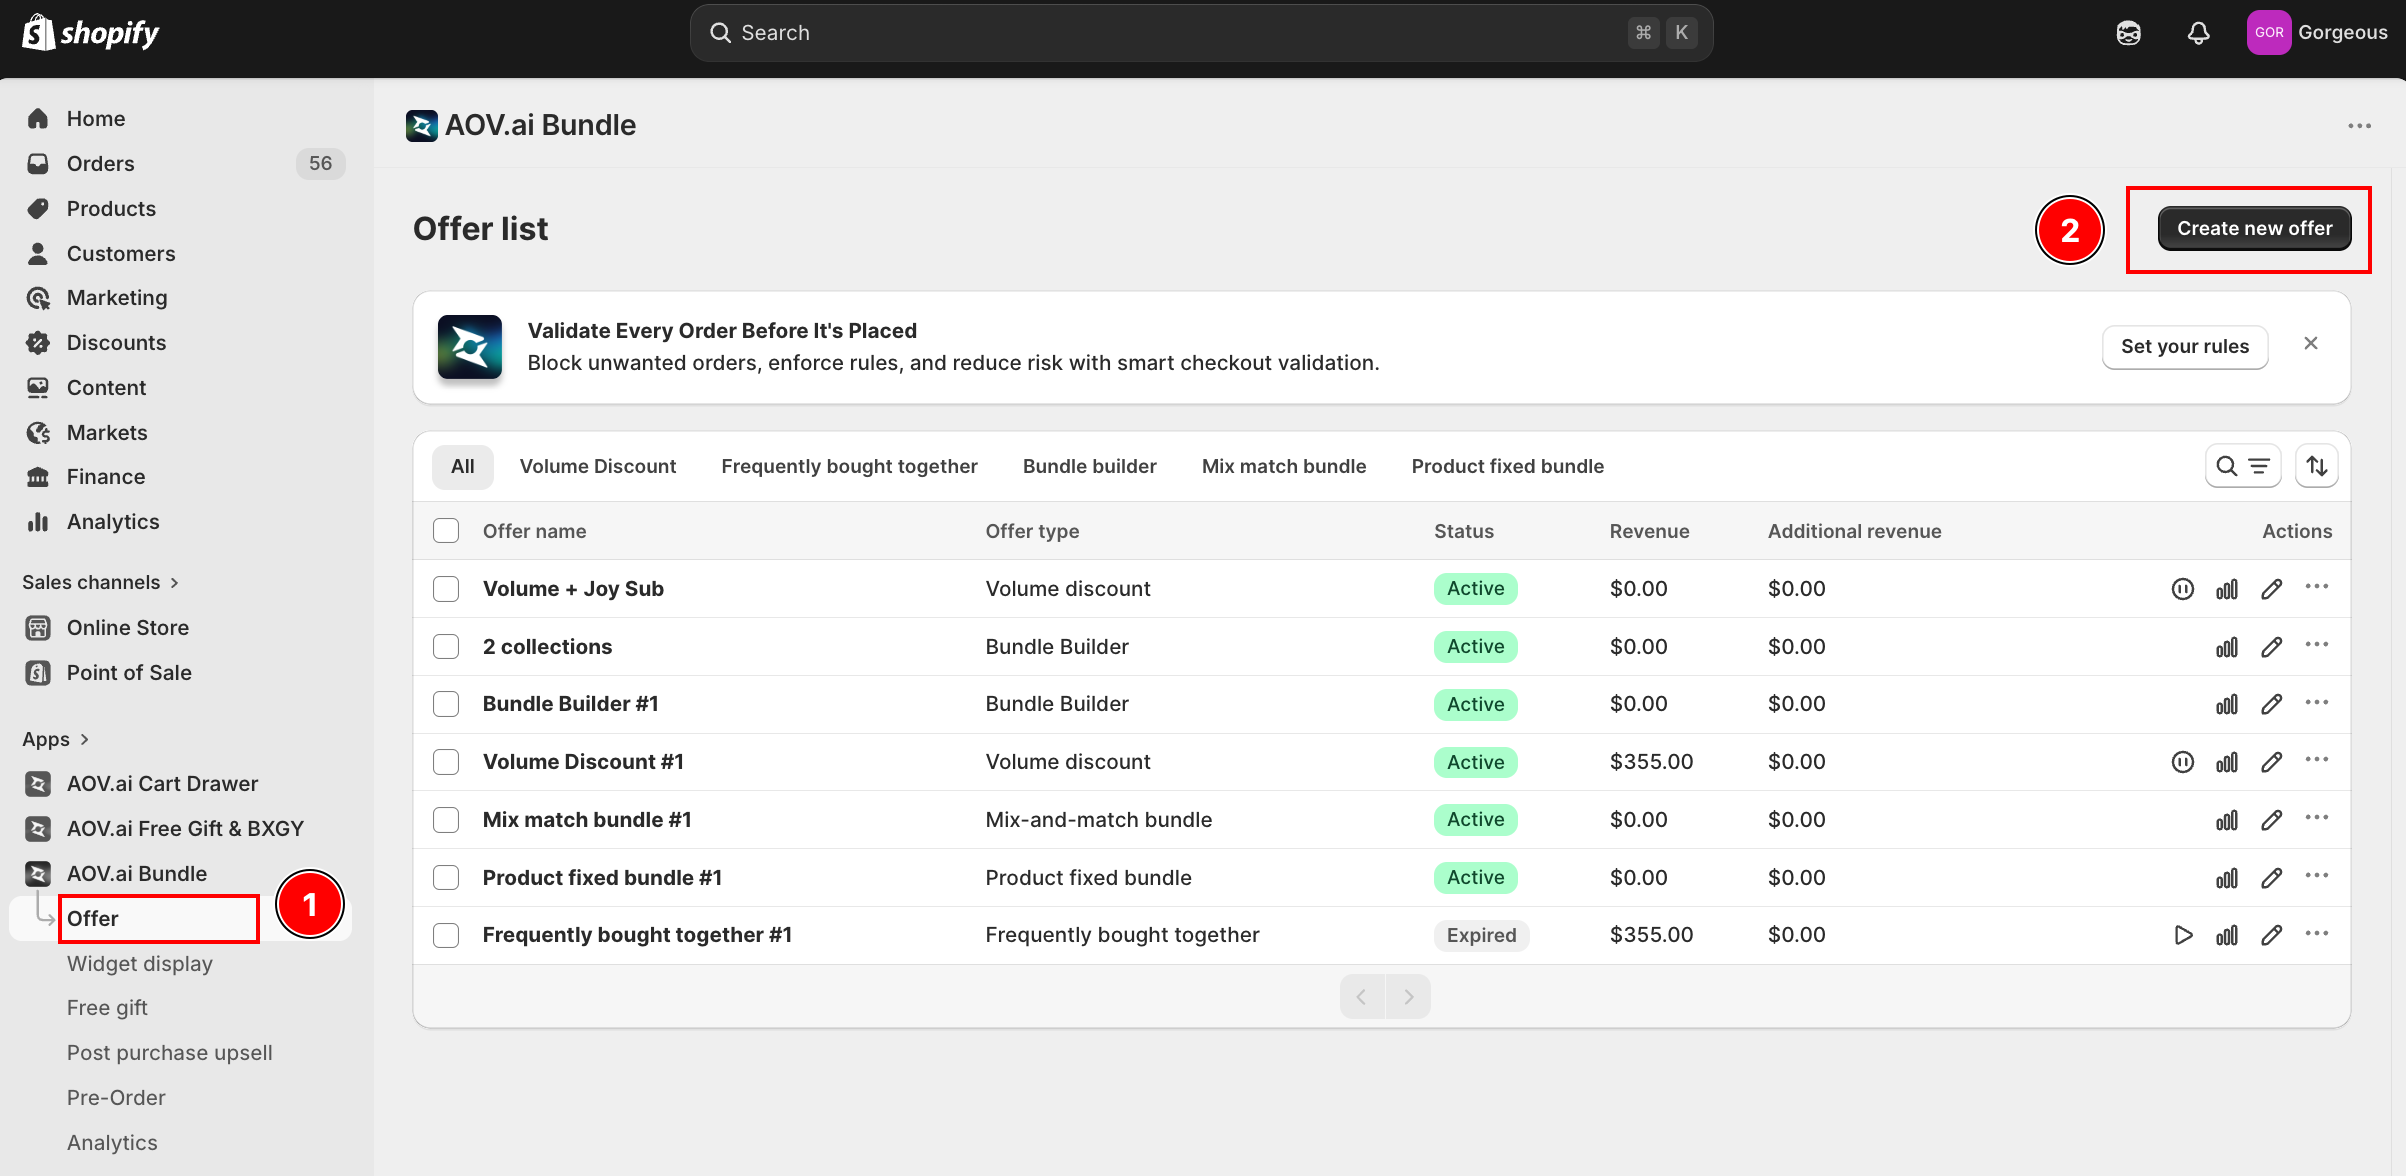The image size is (2406, 1176).
Task: Expand the Apps section
Action: (56, 740)
